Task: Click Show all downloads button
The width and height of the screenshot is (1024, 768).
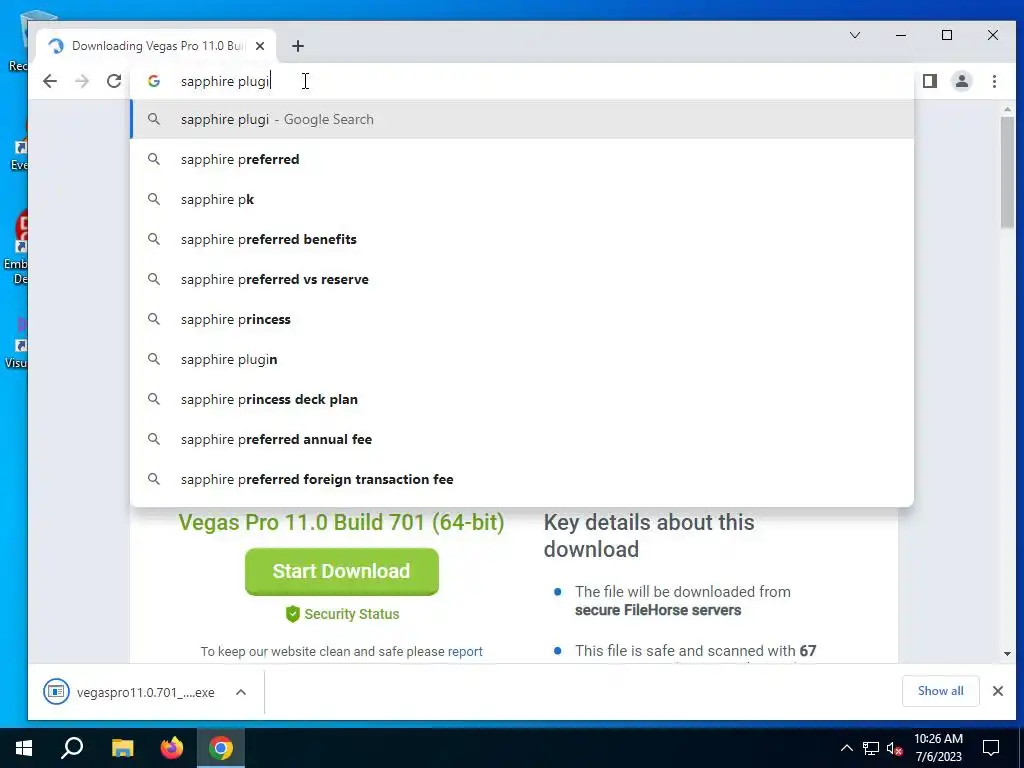Action: click(x=940, y=691)
